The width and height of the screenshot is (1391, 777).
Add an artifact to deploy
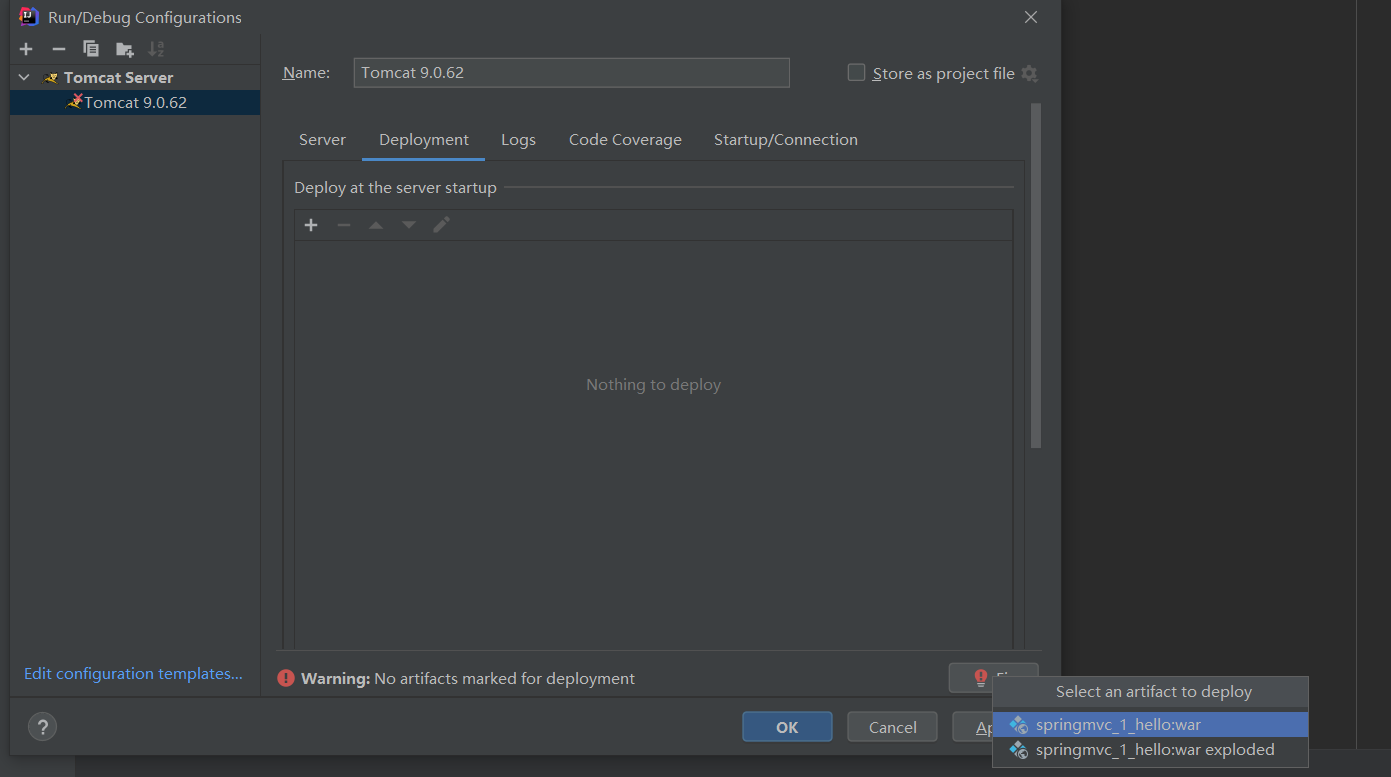[310, 225]
